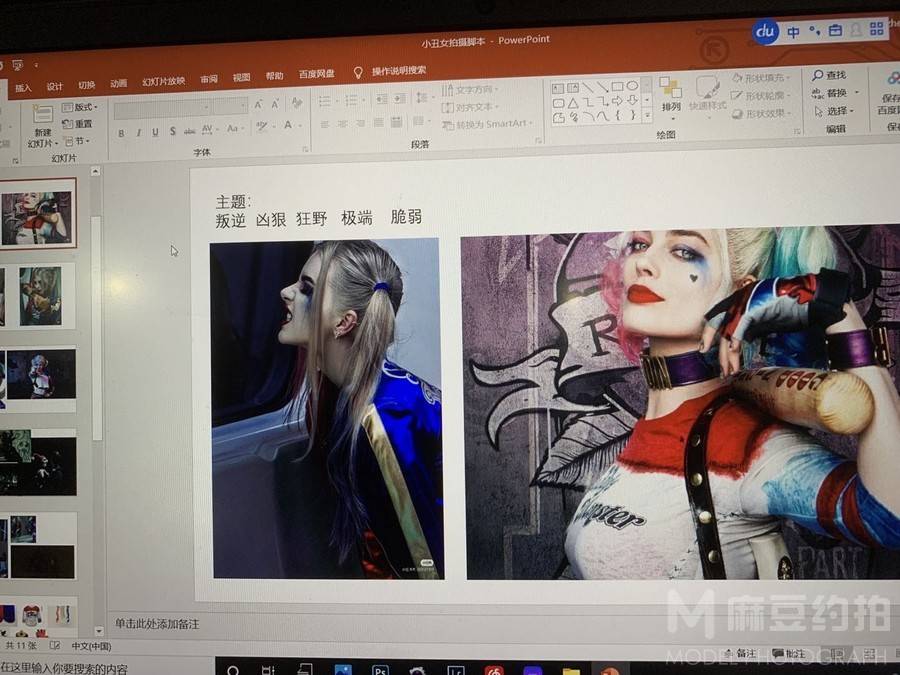Toggle Italic formatting
This screenshot has height=675, width=900.
[x=138, y=133]
